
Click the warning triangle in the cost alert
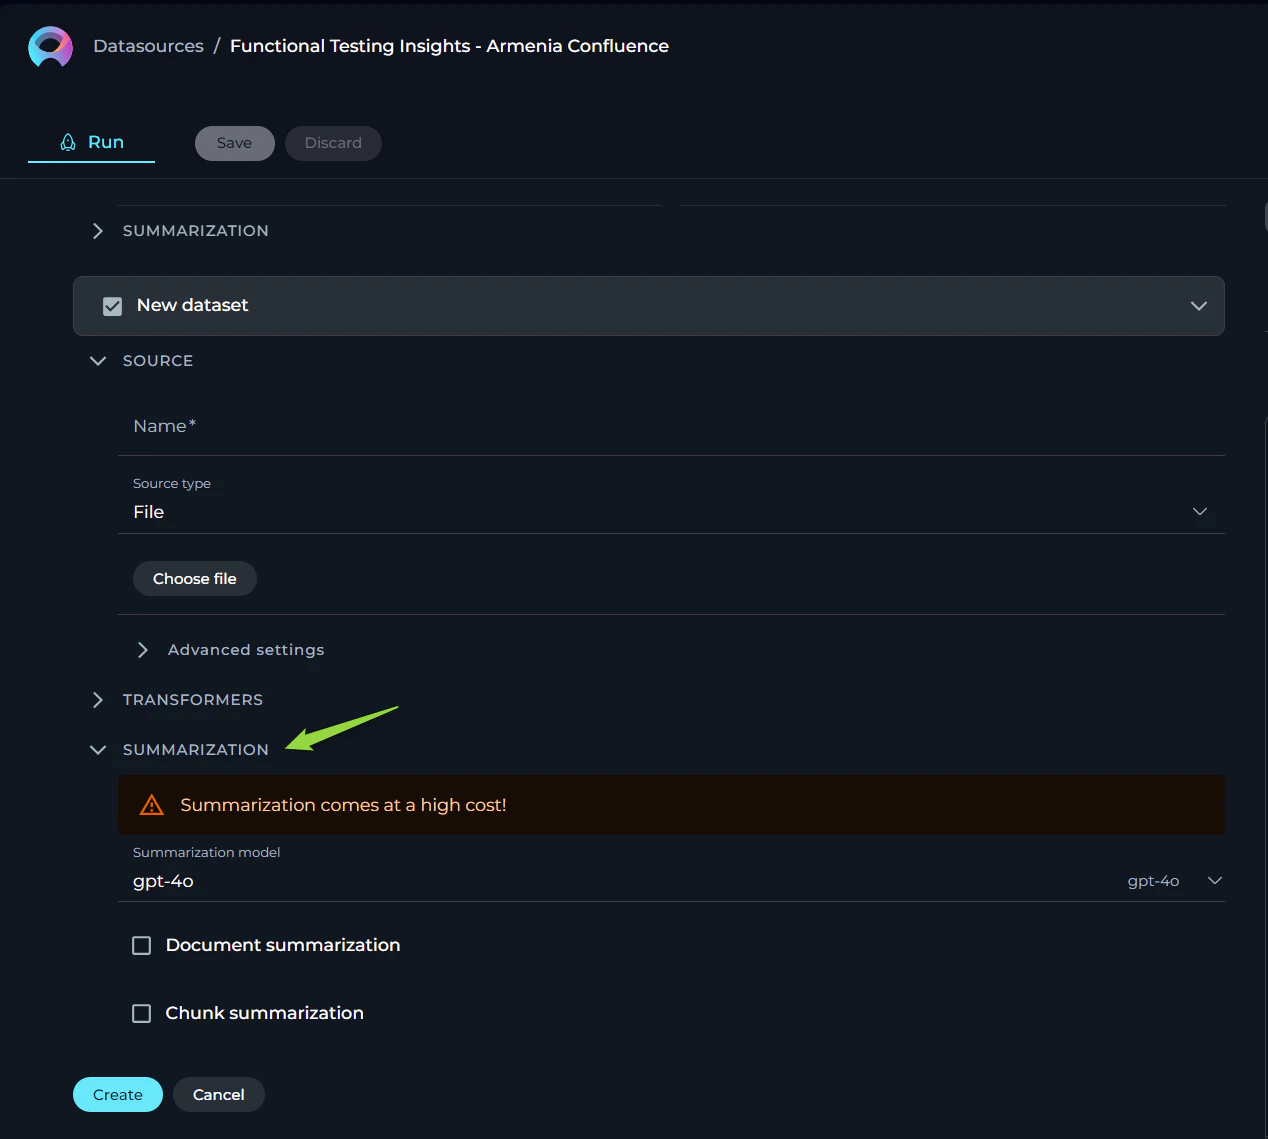coord(151,804)
